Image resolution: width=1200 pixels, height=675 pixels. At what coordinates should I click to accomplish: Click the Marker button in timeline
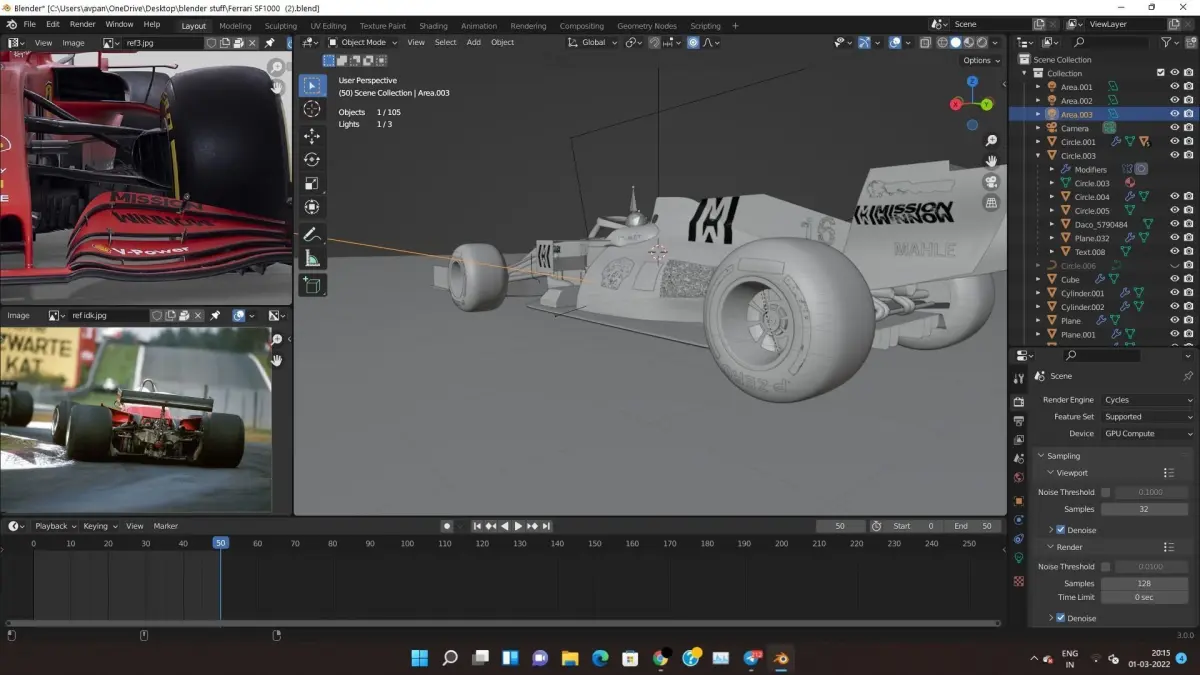click(165, 526)
